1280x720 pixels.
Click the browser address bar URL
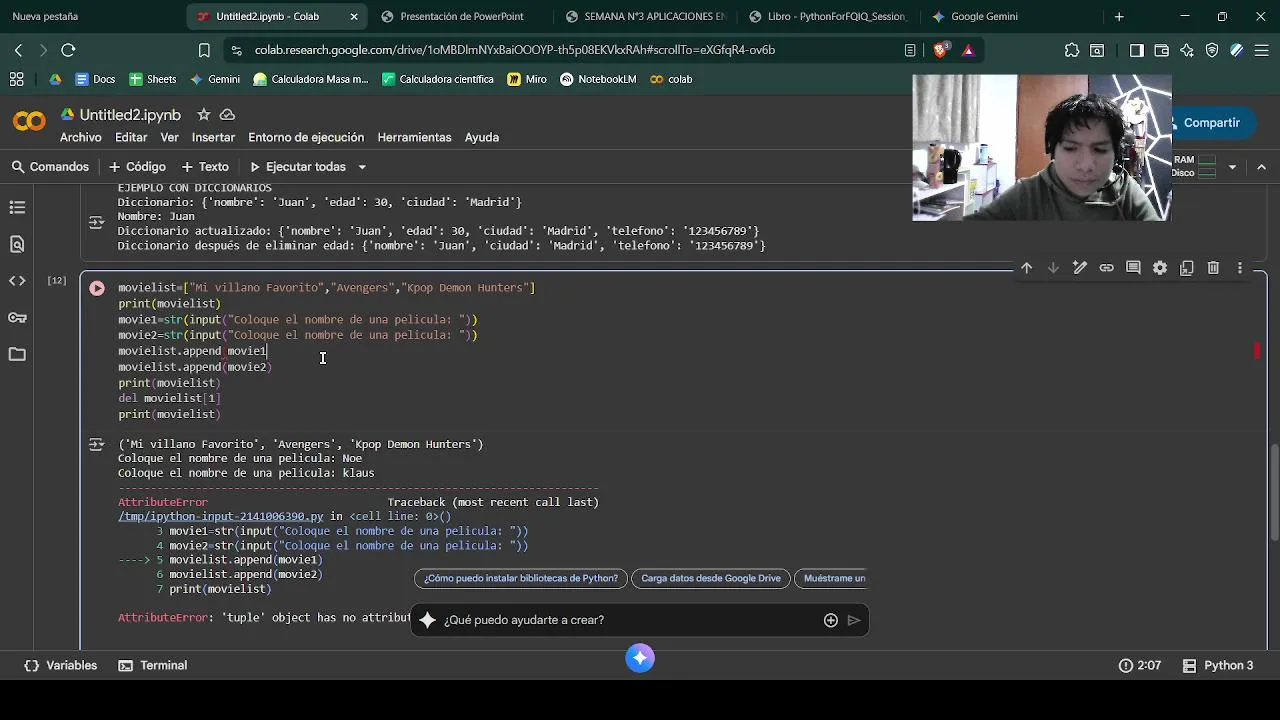coord(514,50)
